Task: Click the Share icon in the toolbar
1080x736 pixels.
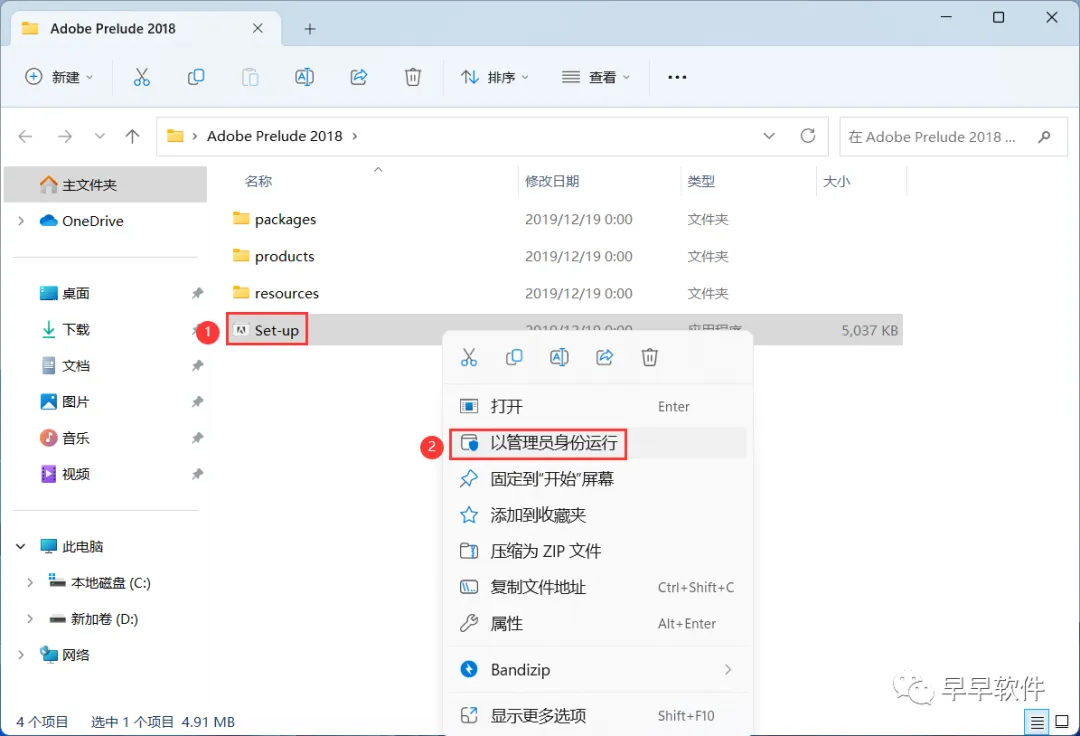Action: tap(359, 77)
